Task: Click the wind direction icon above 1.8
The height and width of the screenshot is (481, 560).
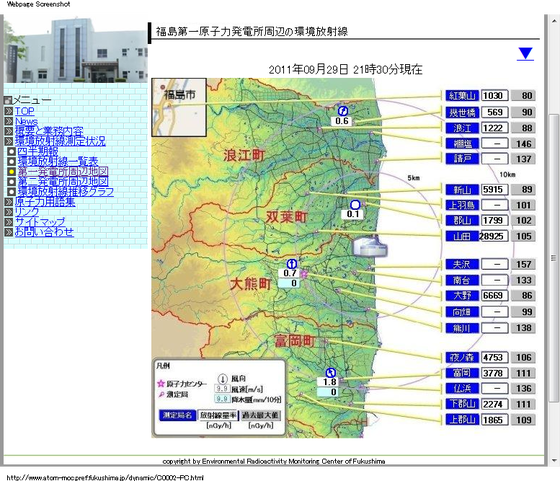Action: click(331, 373)
